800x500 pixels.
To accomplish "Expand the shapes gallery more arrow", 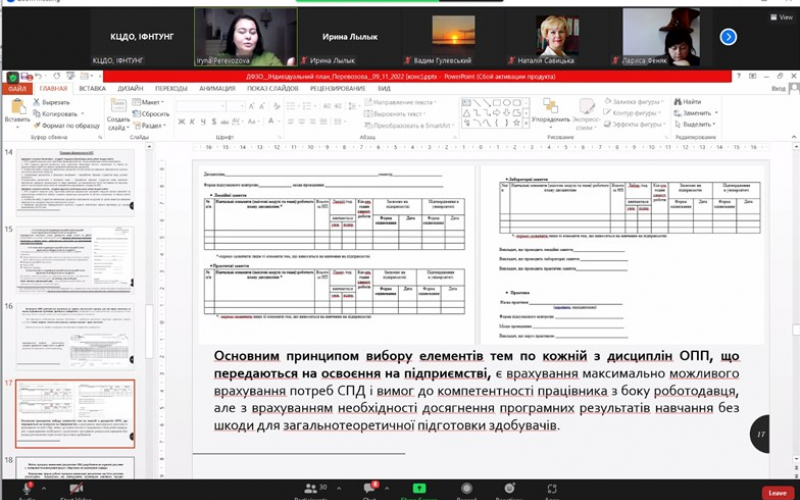I will 526,123.
